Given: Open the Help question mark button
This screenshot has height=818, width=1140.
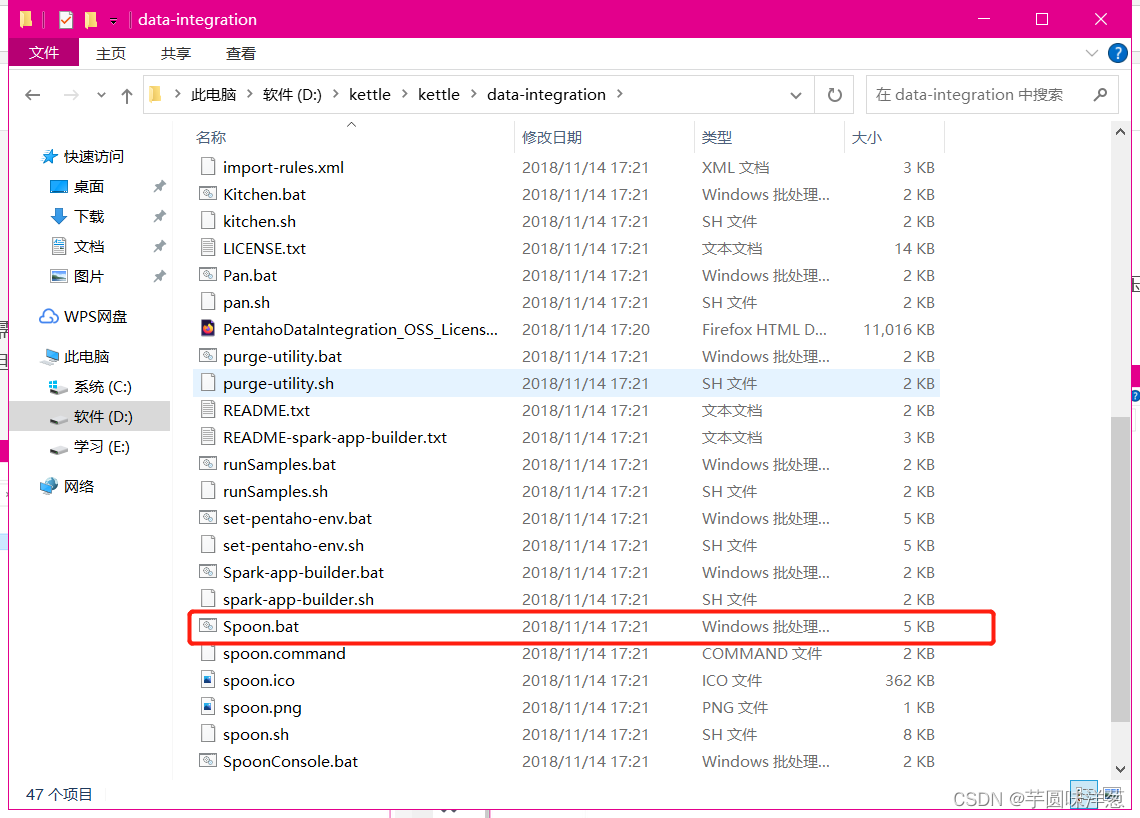Looking at the screenshot, I should pyautogui.click(x=1117, y=53).
